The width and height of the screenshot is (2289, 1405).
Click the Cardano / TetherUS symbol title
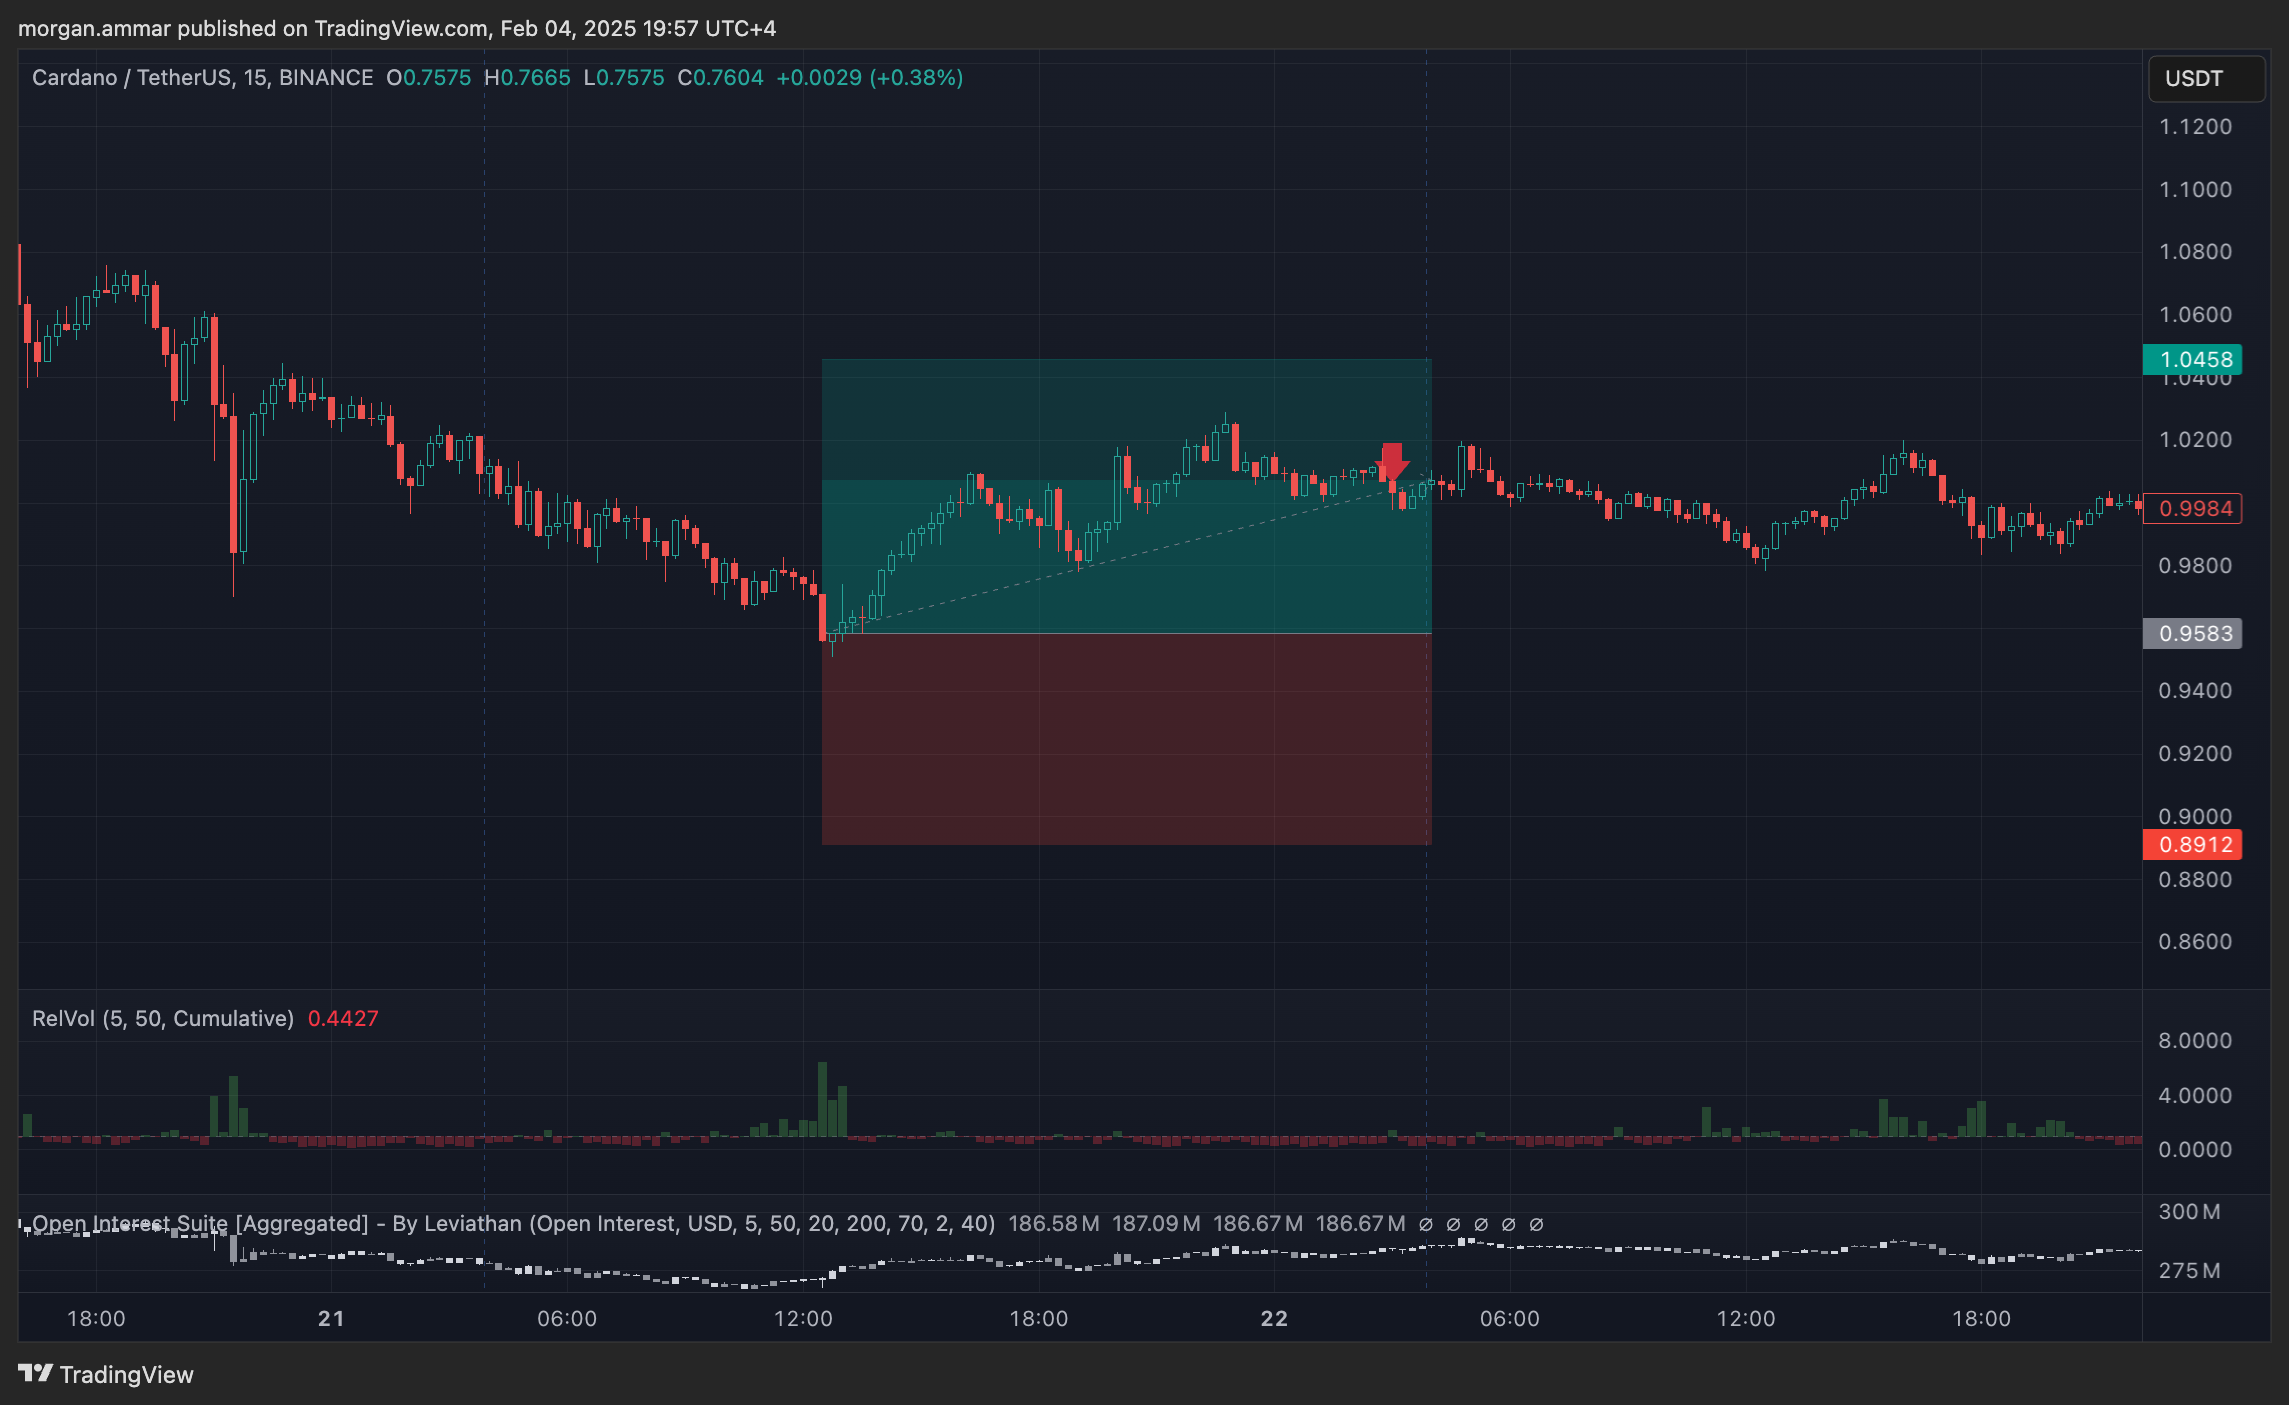tap(202, 78)
